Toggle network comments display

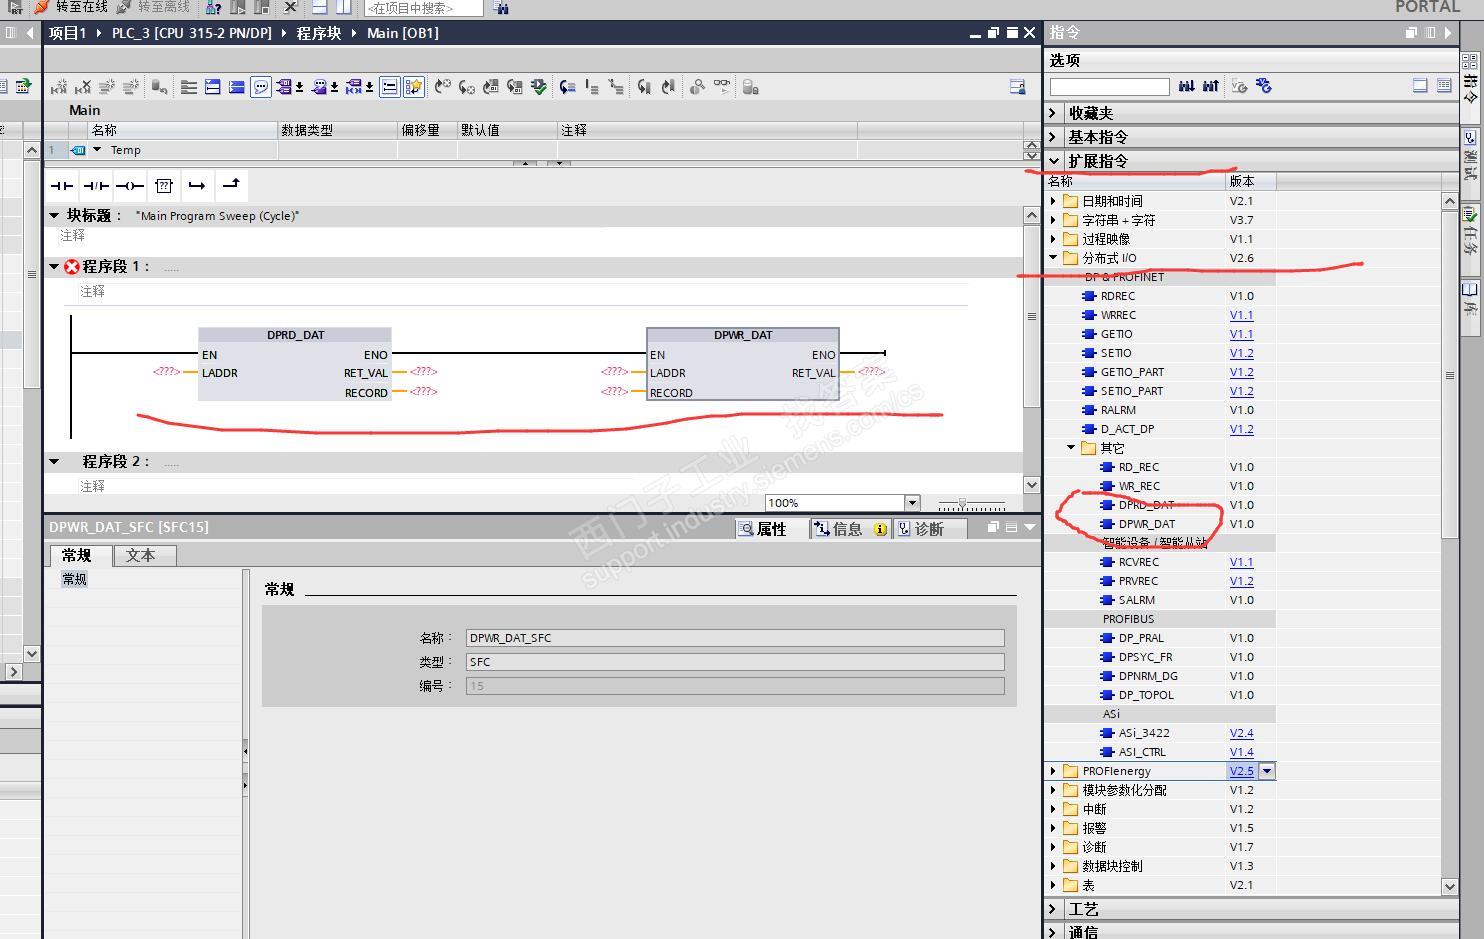click(x=389, y=87)
